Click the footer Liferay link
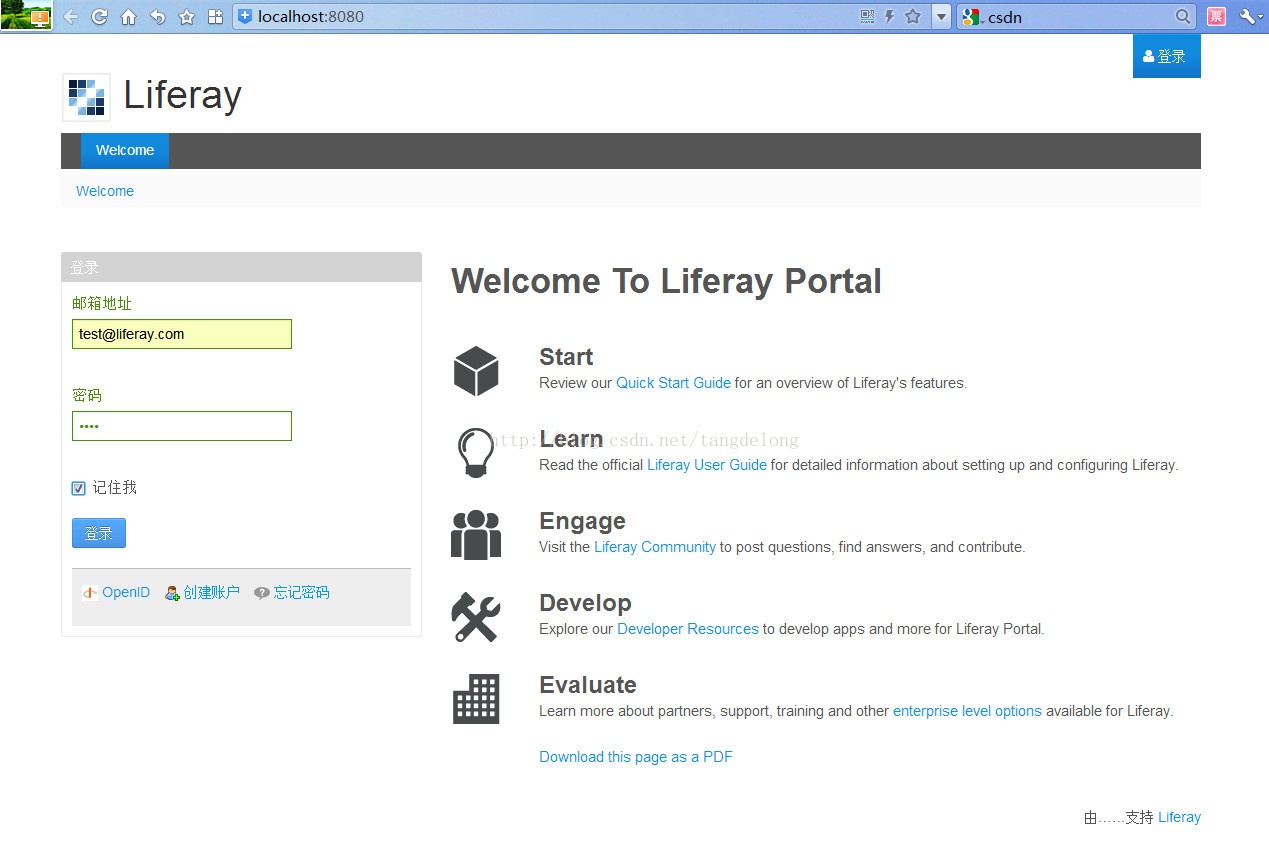Screen dimensions: 1269x859 click(x=1179, y=817)
